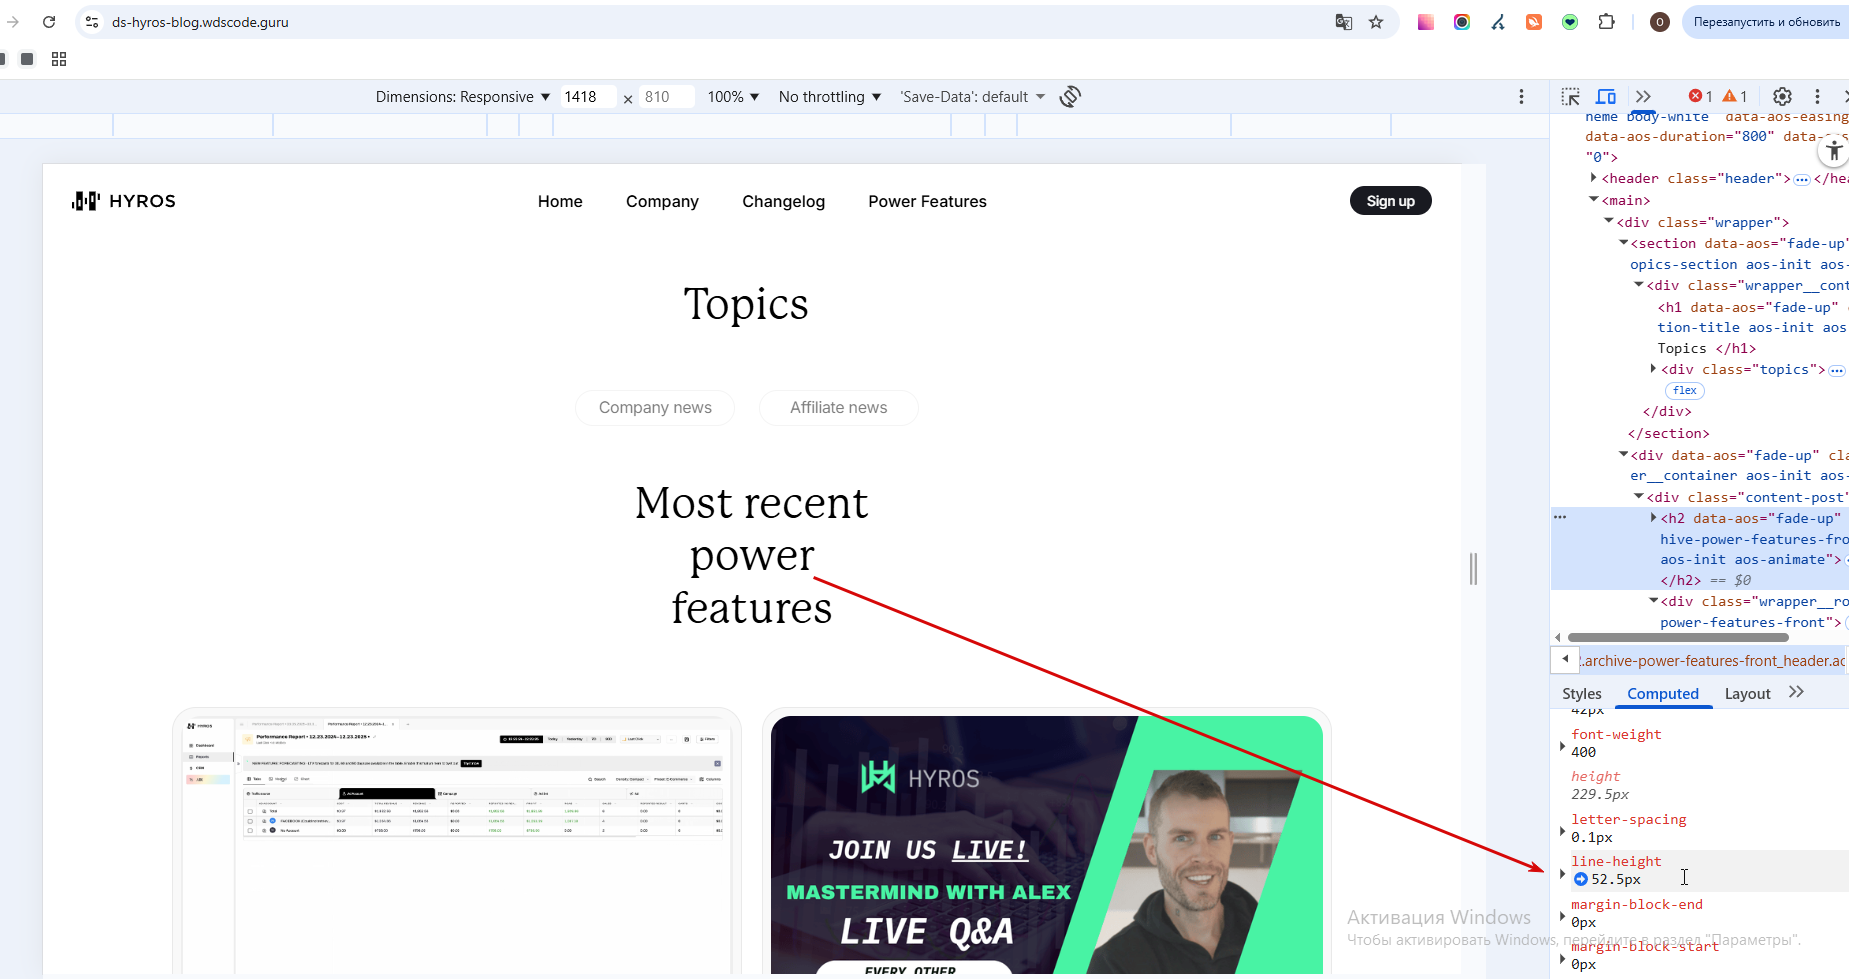Rotate the device viewport orientation
Screen dimensions: 1849x979
click(1070, 96)
